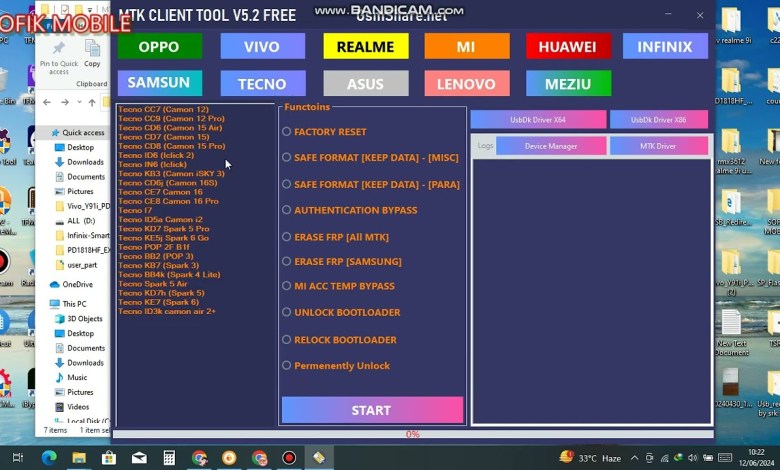Choose SAFE FORMAT [KEEP DATA] - [PARA] option
This screenshot has width=780, height=470.
[371, 185]
